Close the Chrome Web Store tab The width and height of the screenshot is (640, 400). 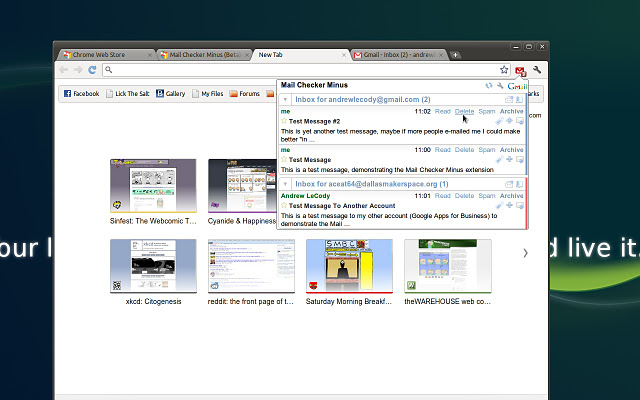(150, 55)
